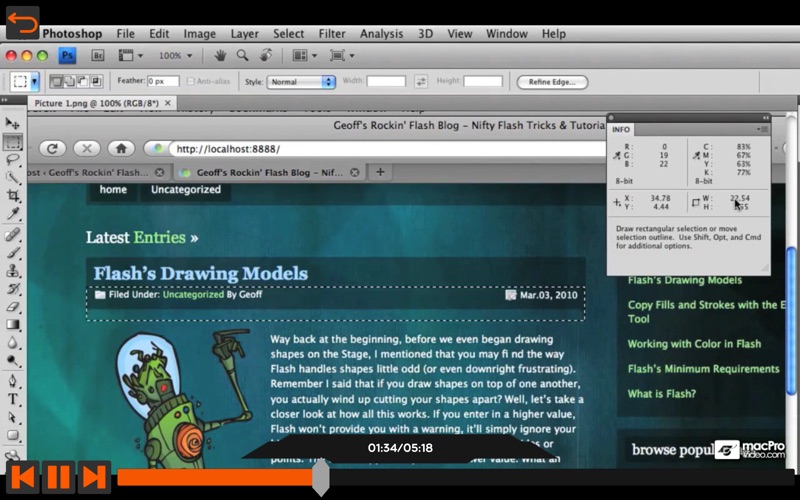The width and height of the screenshot is (800, 500).
Task: Click the video progress slider handle
Action: pos(320,477)
